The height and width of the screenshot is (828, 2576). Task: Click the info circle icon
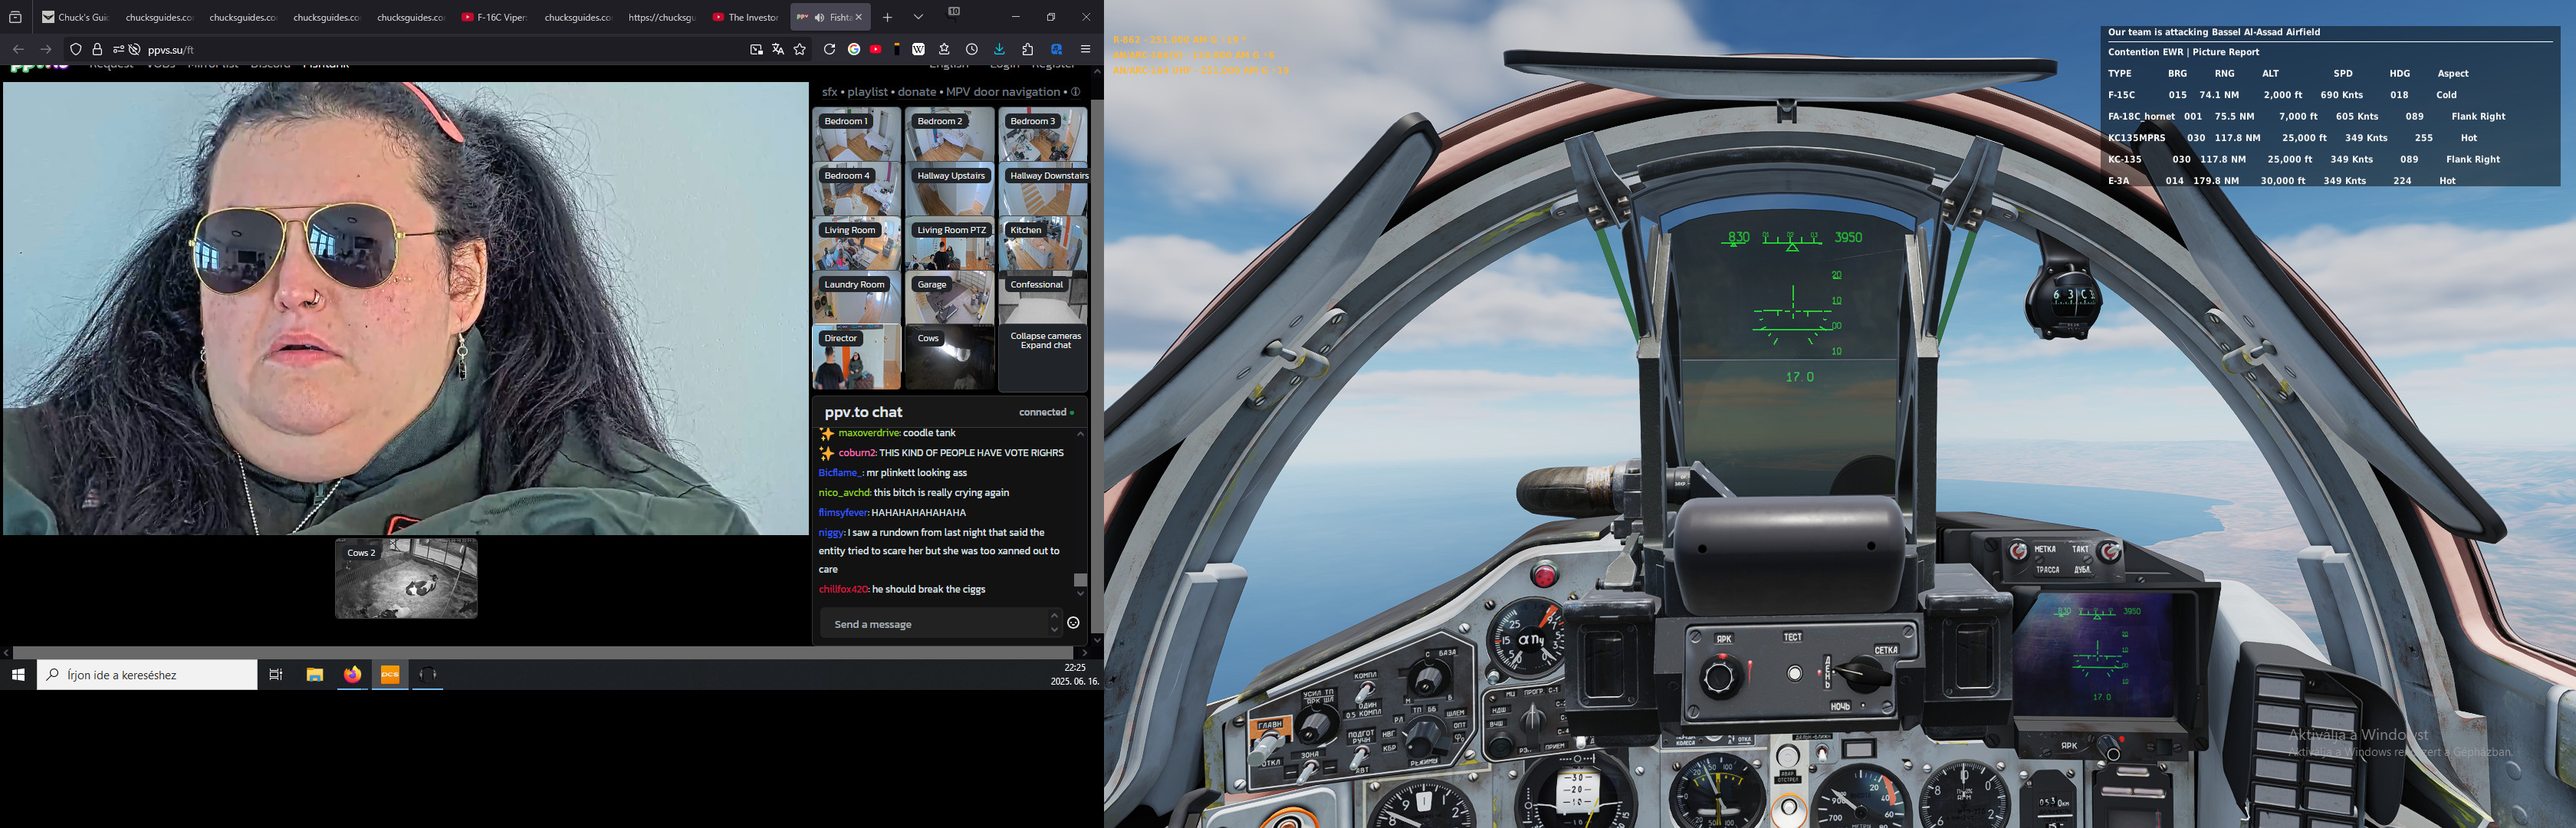pos(1076,92)
